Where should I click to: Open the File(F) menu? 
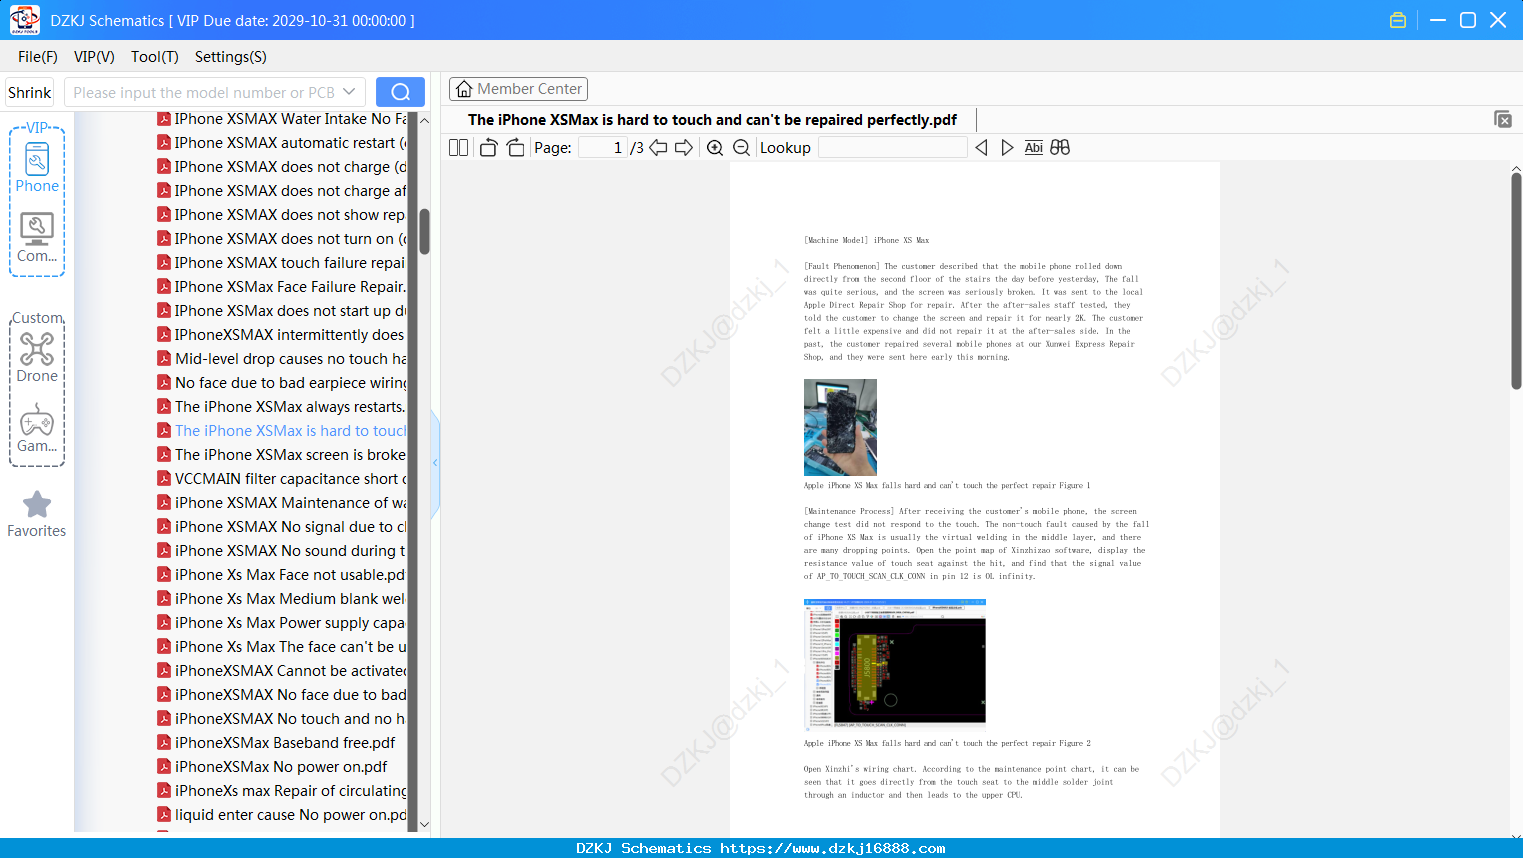pyautogui.click(x=38, y=57)
